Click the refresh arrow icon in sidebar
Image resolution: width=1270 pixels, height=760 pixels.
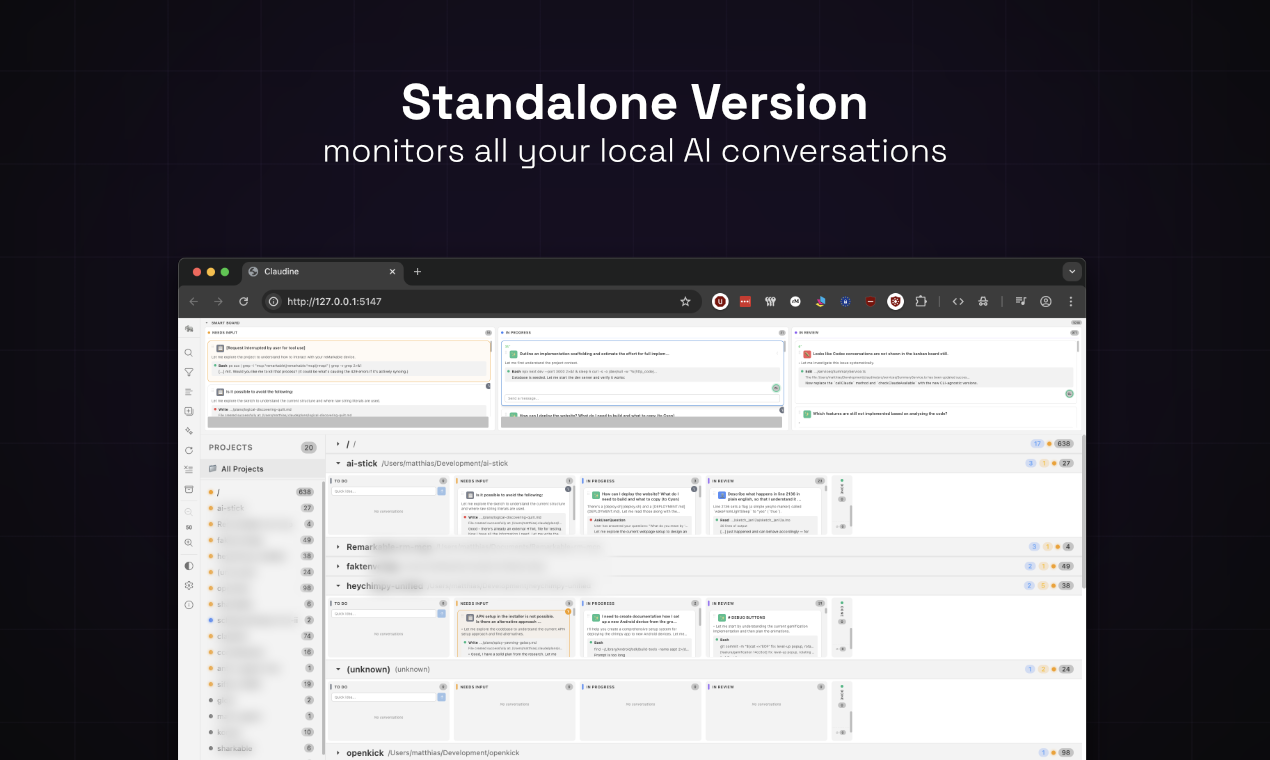[188, 450]
